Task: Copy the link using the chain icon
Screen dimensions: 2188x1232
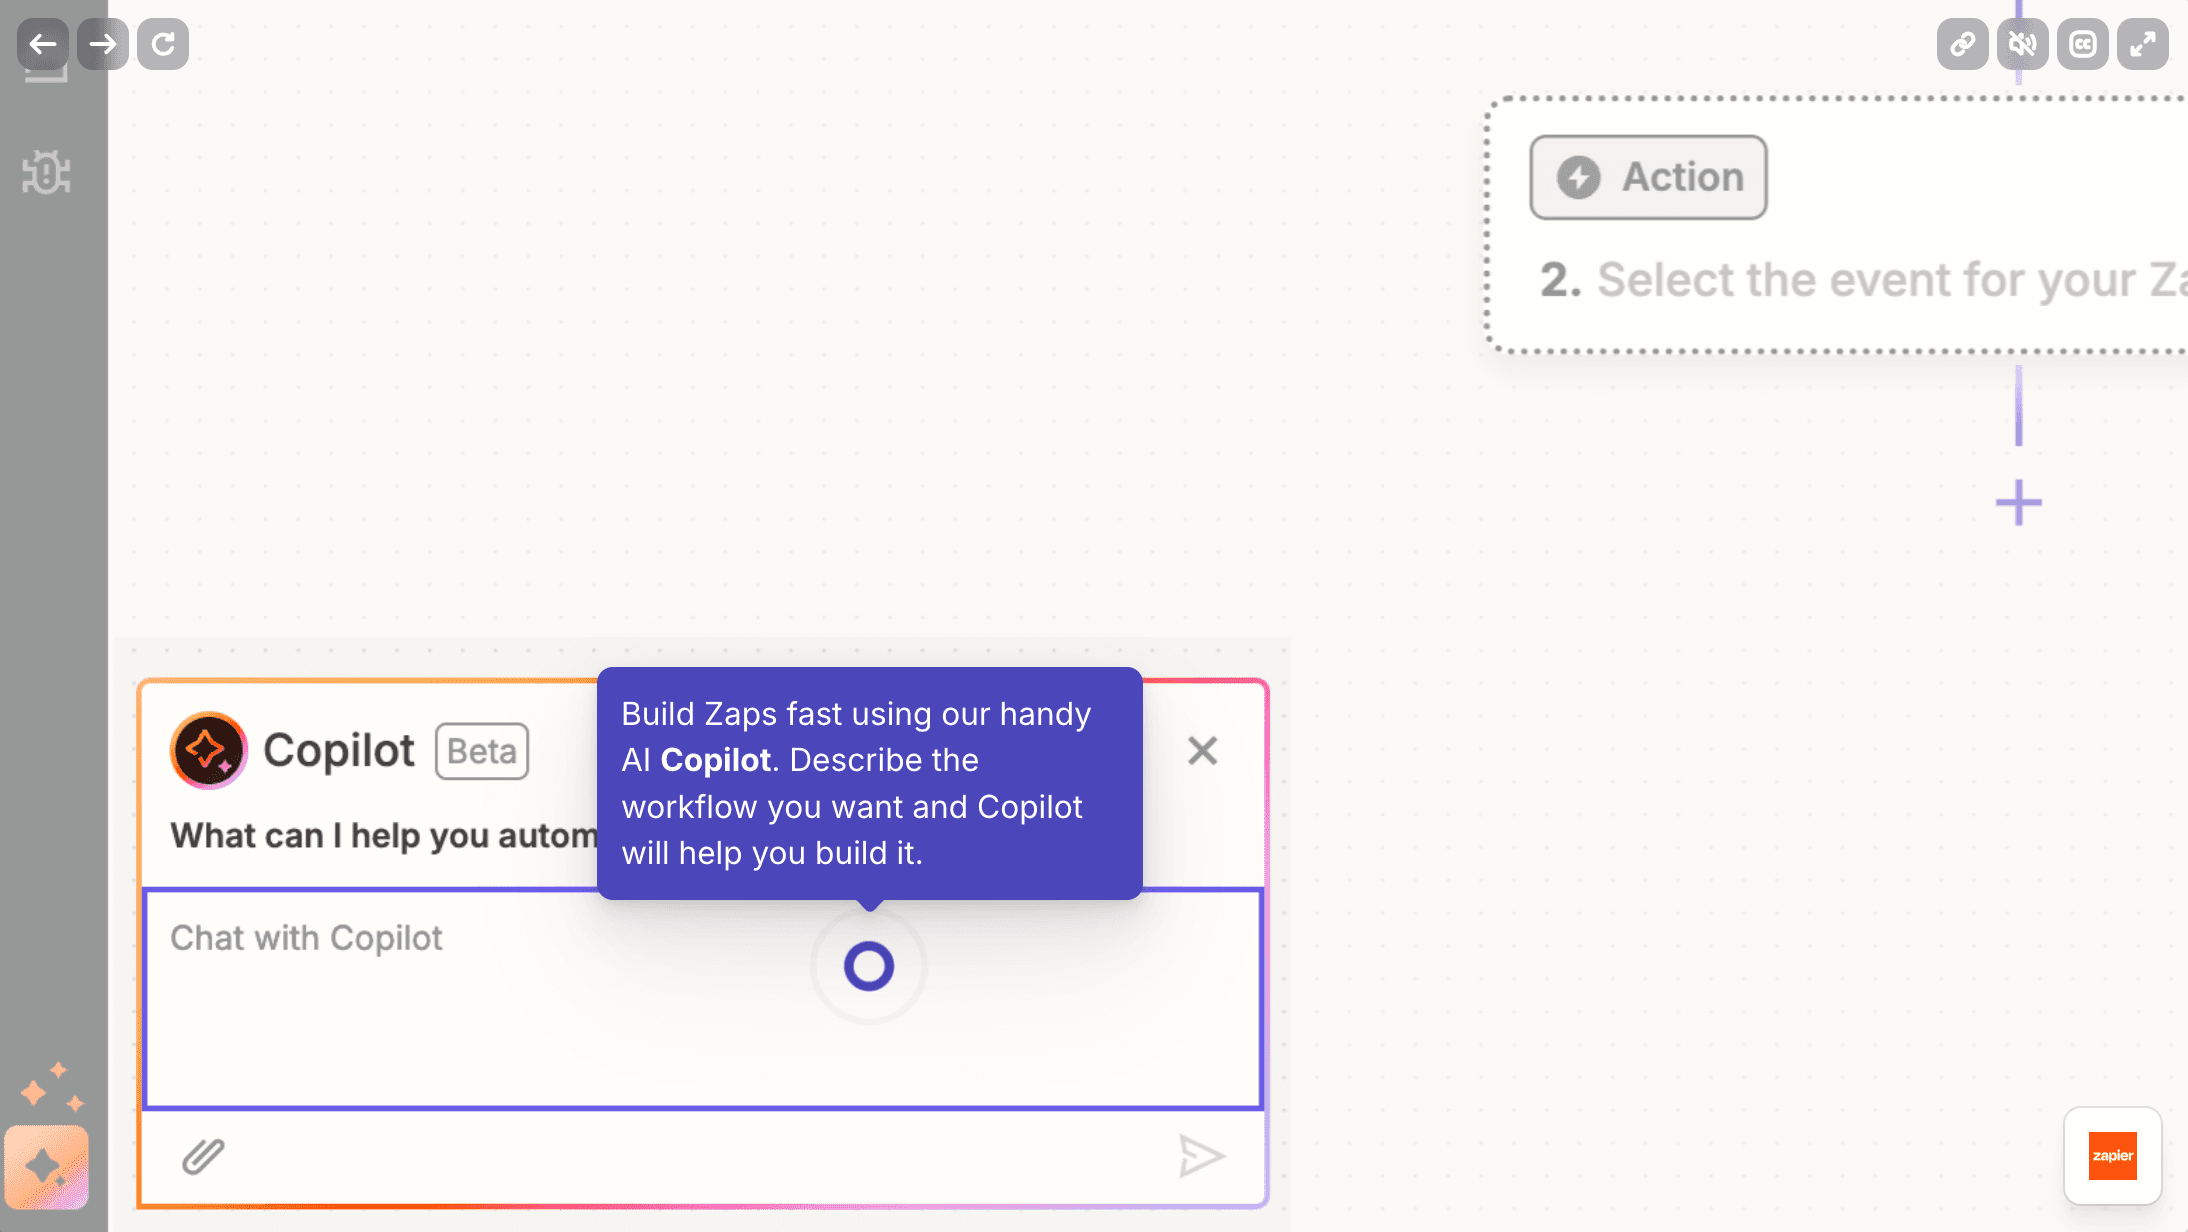Action: (1962, 44)
